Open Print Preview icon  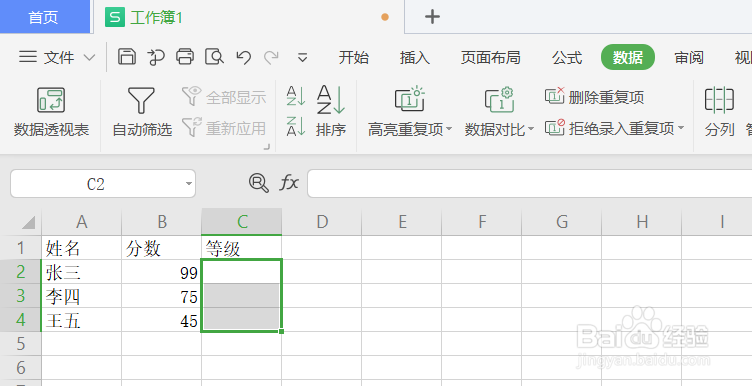click(x=214, y=57)
